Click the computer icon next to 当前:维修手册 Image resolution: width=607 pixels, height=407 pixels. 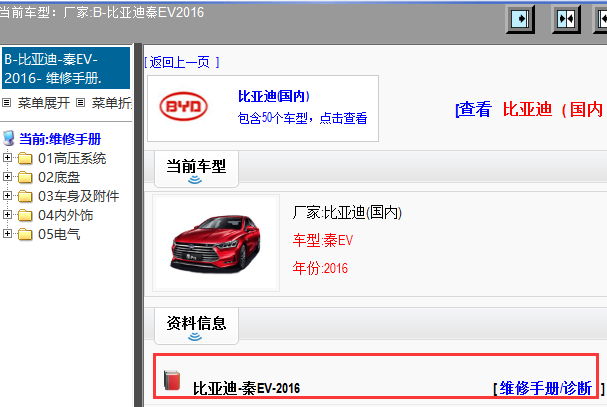pos(9,138)
